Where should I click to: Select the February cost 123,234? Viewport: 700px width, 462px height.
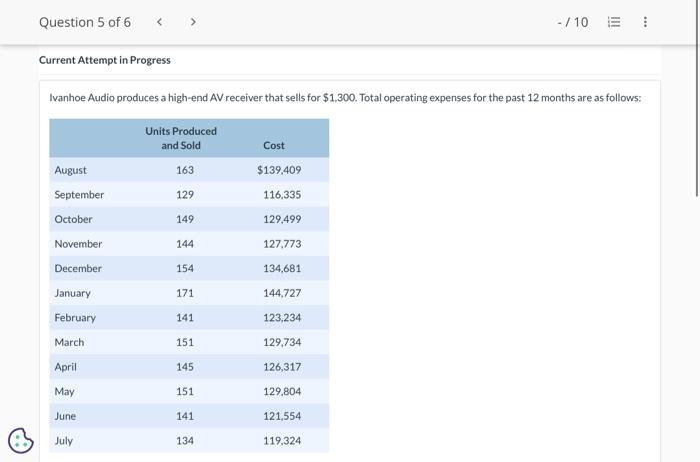pyautogui.click(x=282, y=317)
